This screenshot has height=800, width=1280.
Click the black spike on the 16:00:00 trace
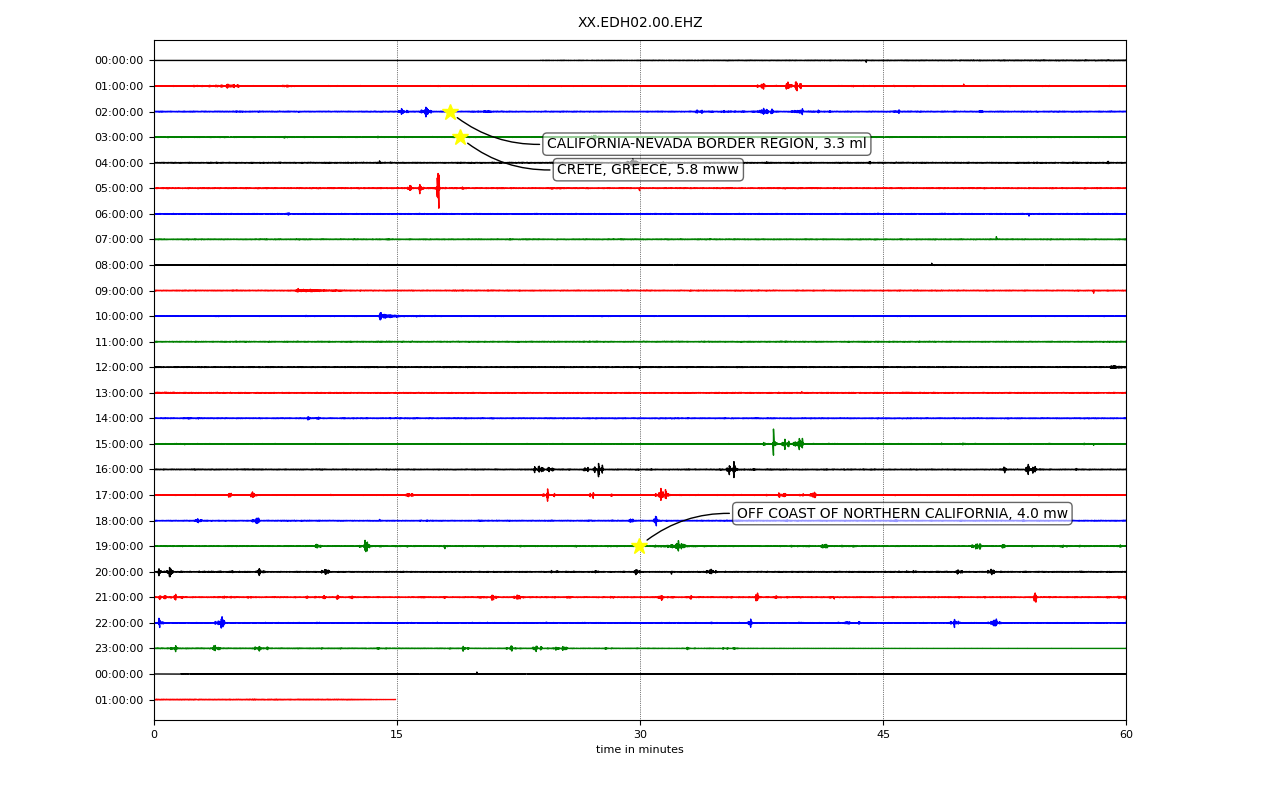(x=733, y=469)
